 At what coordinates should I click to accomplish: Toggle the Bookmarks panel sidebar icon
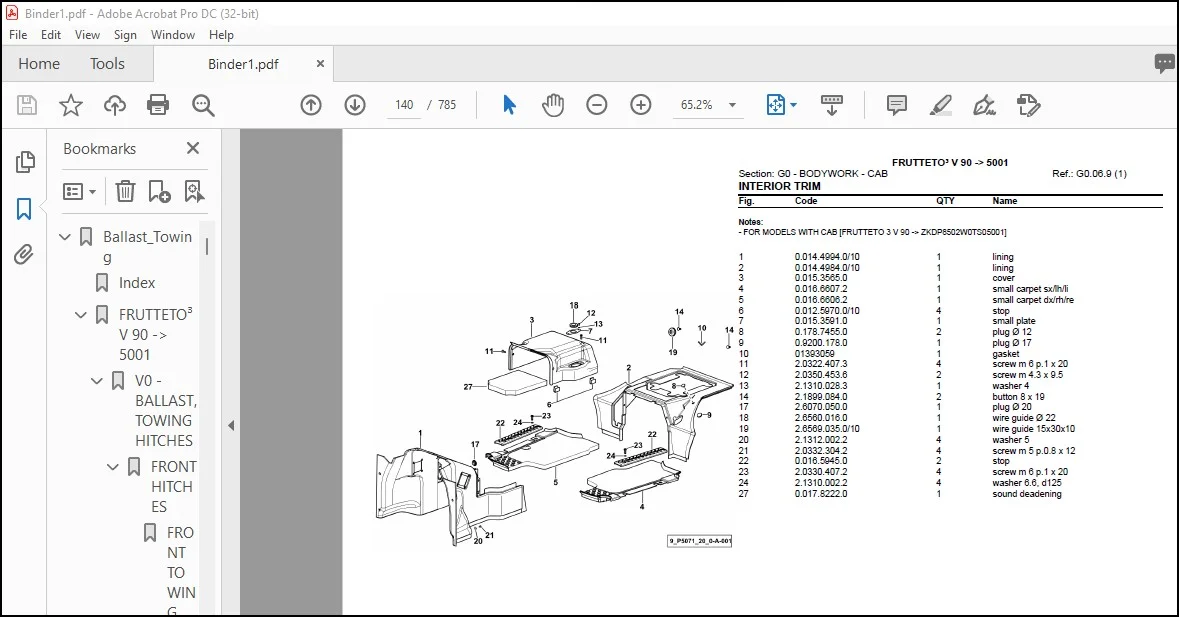click(24, 209)
